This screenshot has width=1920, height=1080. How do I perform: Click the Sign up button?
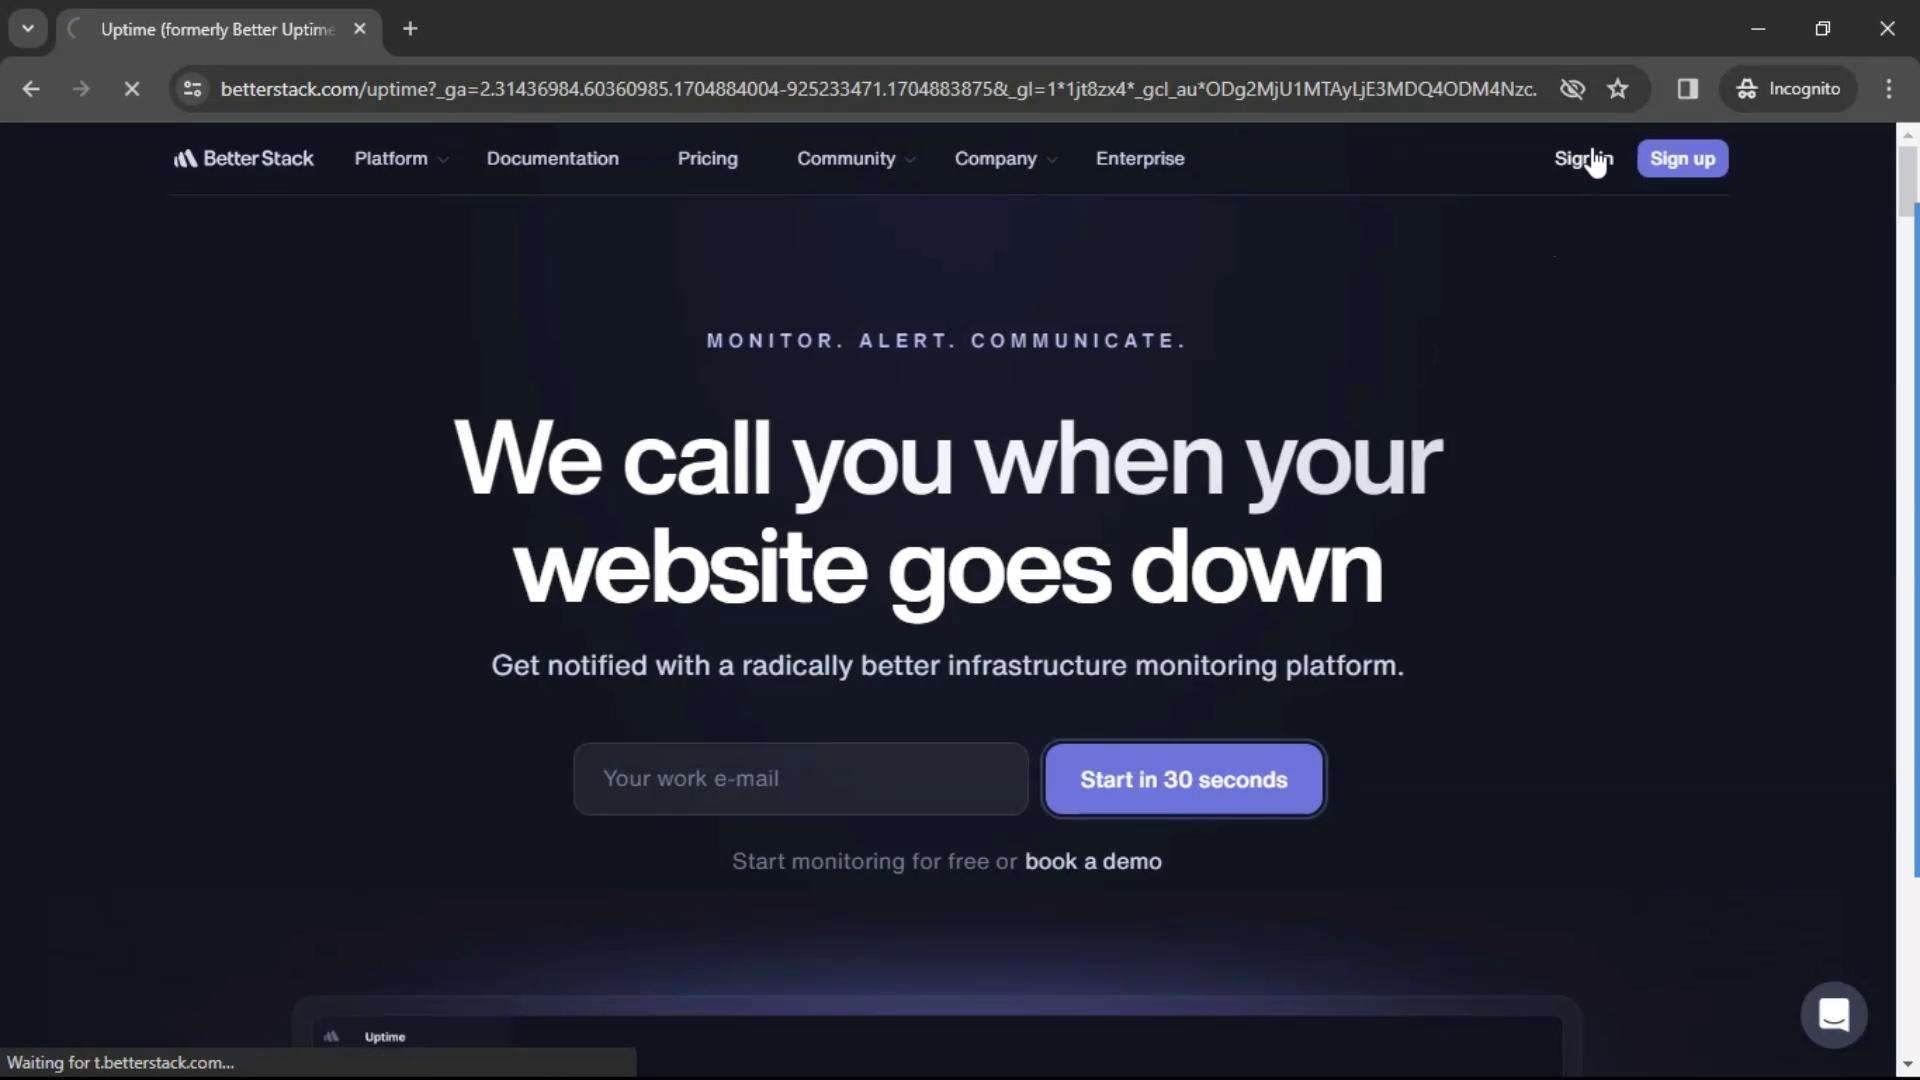(x=1681, y=158)
